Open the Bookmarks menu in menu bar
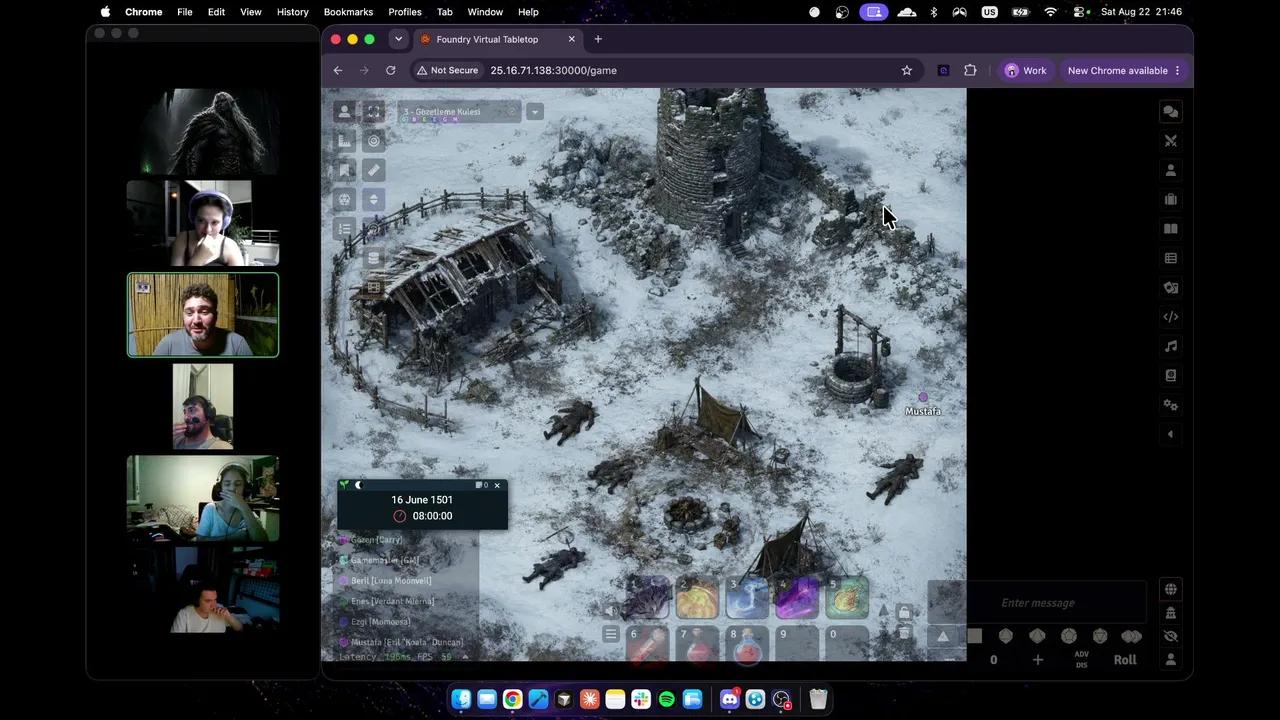1280x720 pixels. [348, 12]
